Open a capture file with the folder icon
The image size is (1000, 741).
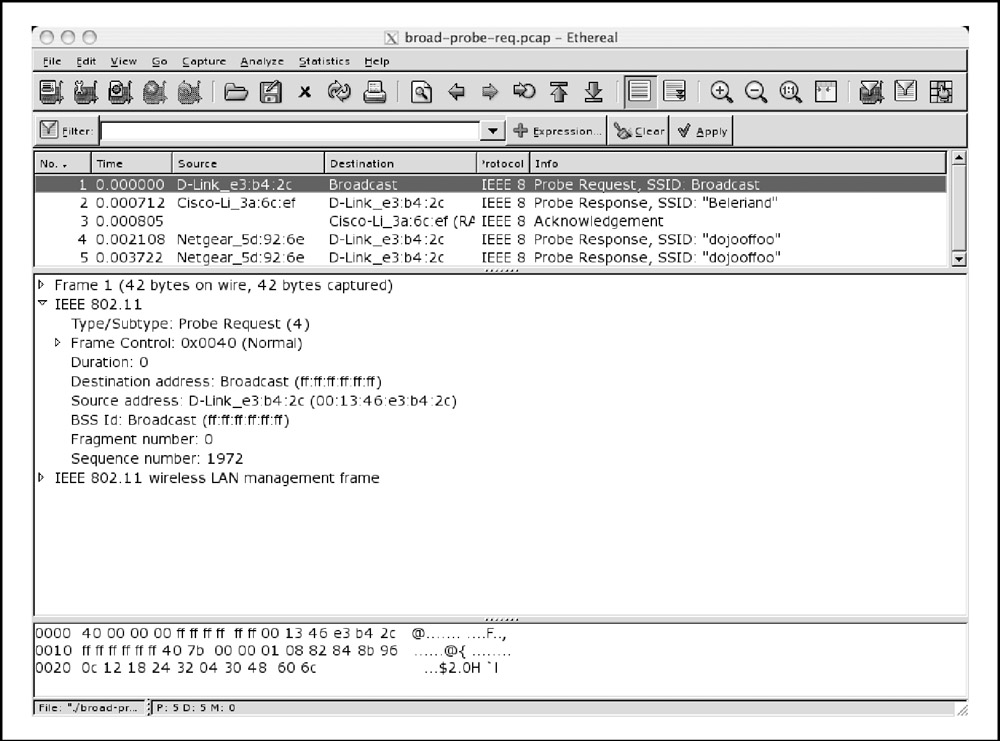236,93
